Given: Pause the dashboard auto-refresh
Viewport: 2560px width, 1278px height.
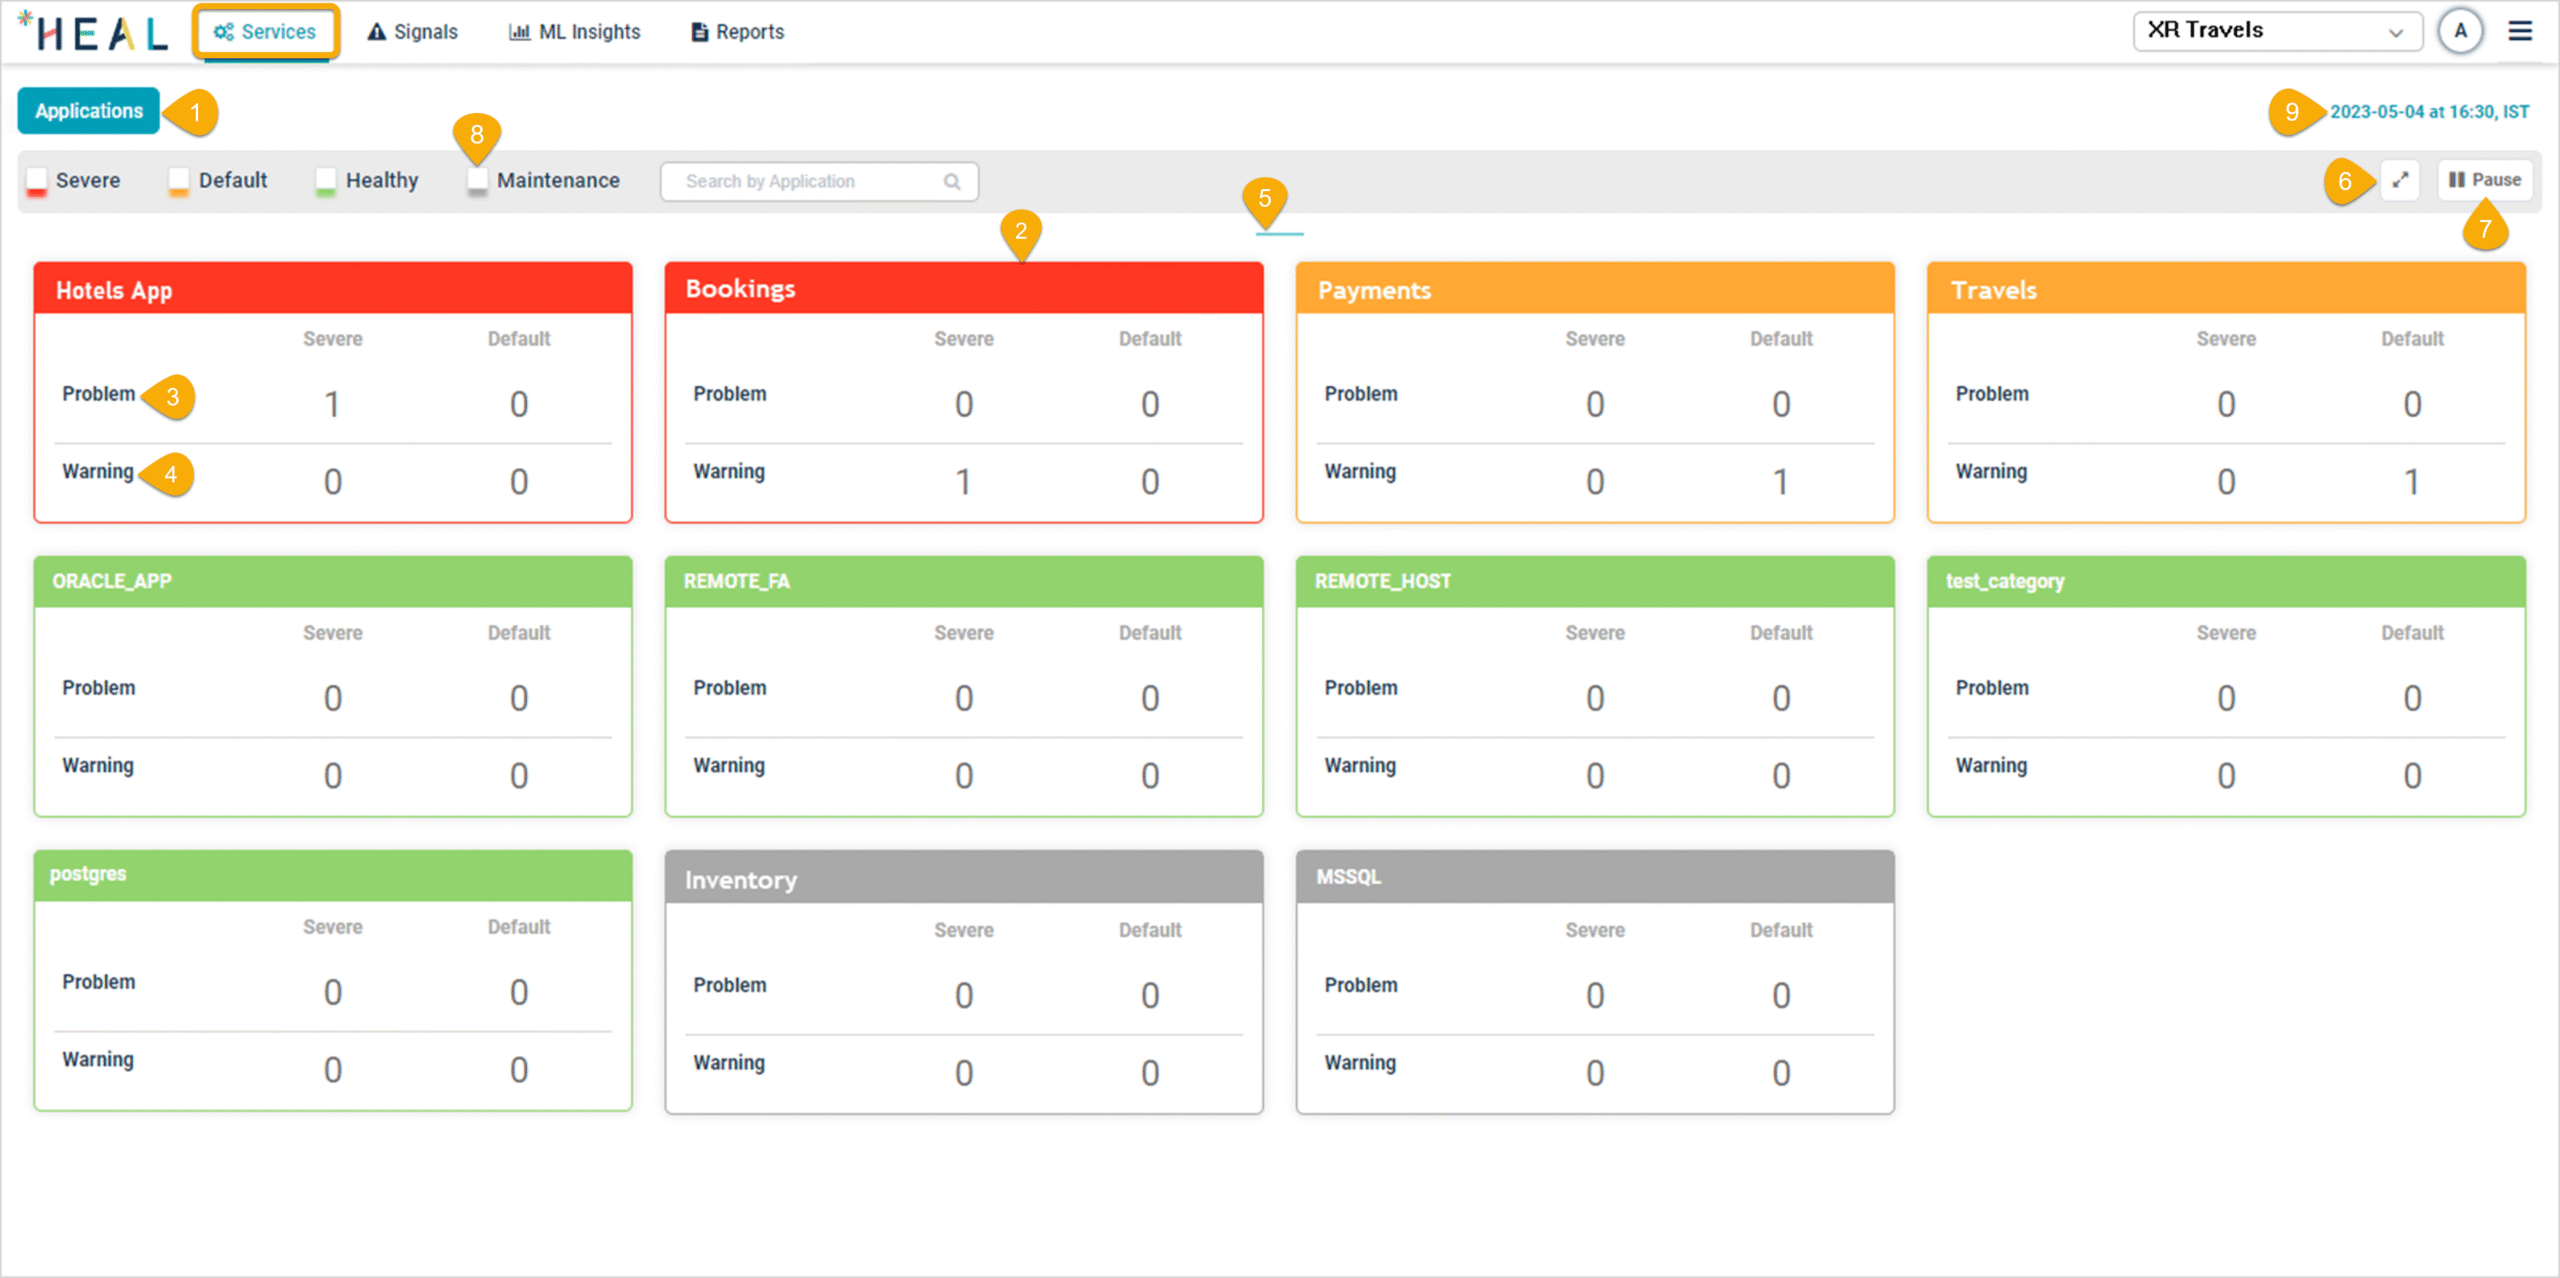Looking at the screenshot, I should pyautogui.click(x=2484, y=180).
